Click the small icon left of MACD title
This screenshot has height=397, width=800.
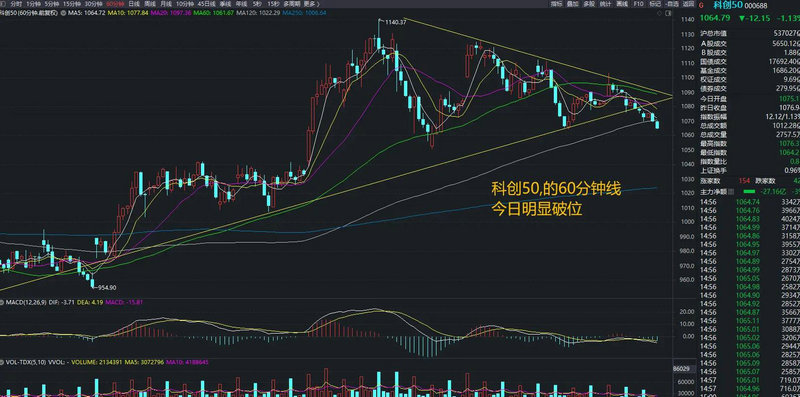(x=3, y=302)
